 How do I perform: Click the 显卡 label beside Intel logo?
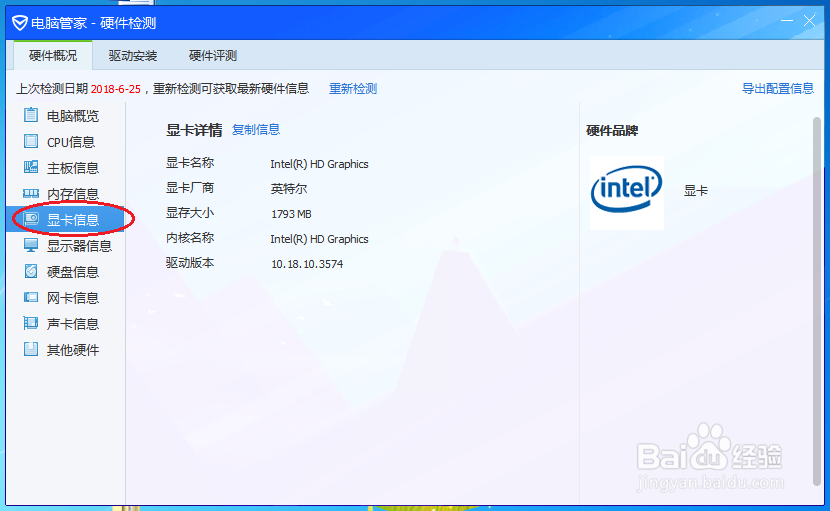tap(696, 191)
